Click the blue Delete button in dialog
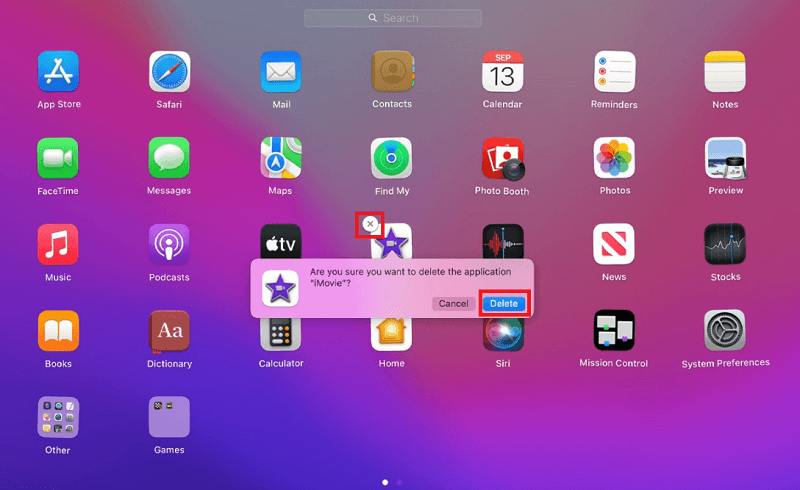This screenshot has width=800, height=490. tap(503, 303)
